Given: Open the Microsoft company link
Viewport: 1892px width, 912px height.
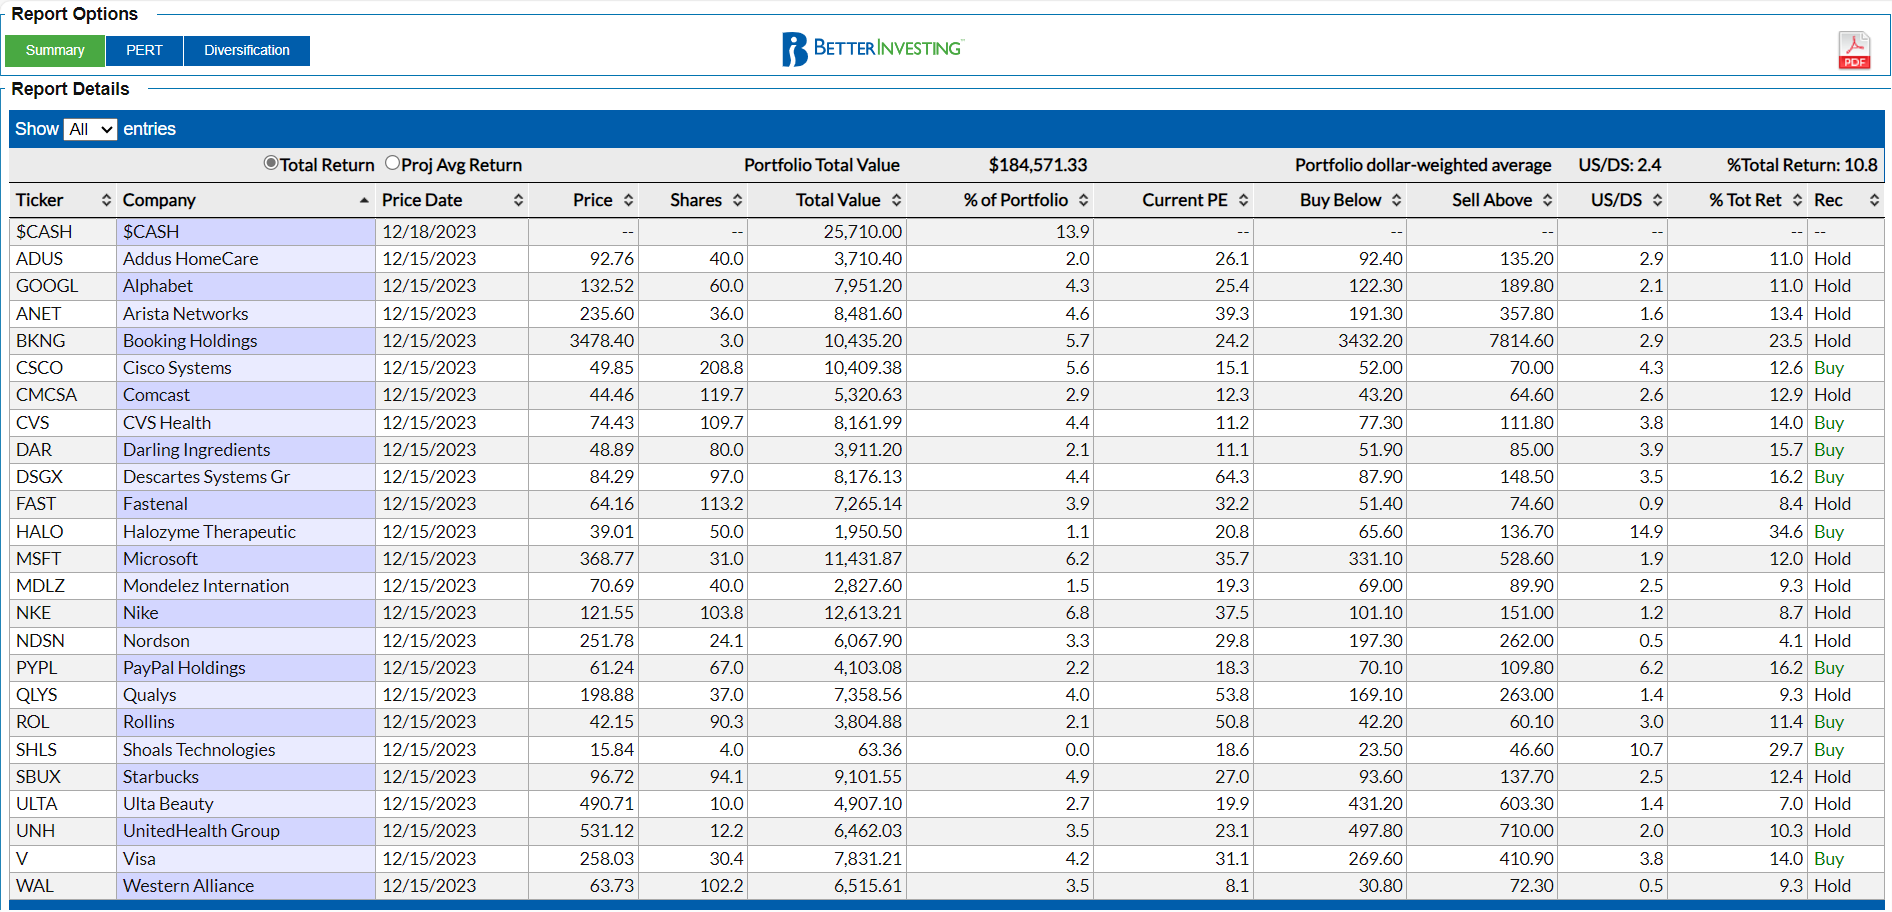Looking at the screenshot, I should [160, 559].
